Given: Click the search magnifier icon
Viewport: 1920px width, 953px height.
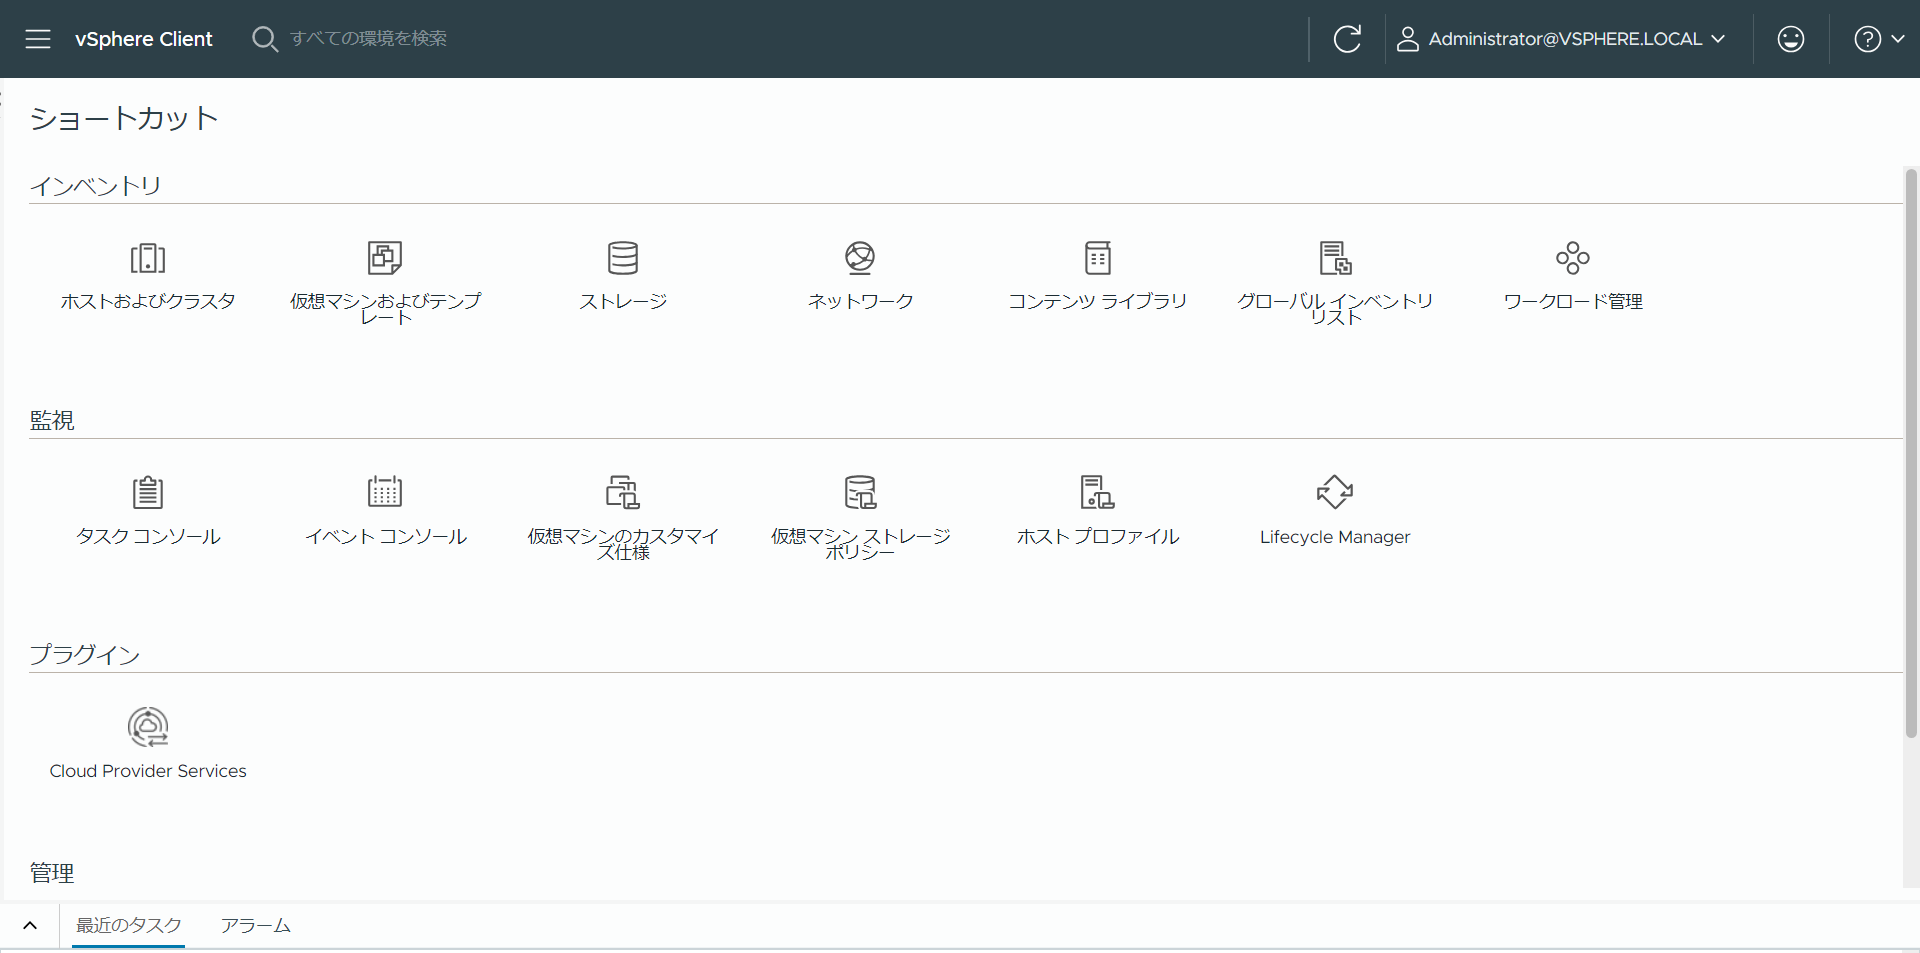Looking at the screenshot, I should [x=264, y=39].
